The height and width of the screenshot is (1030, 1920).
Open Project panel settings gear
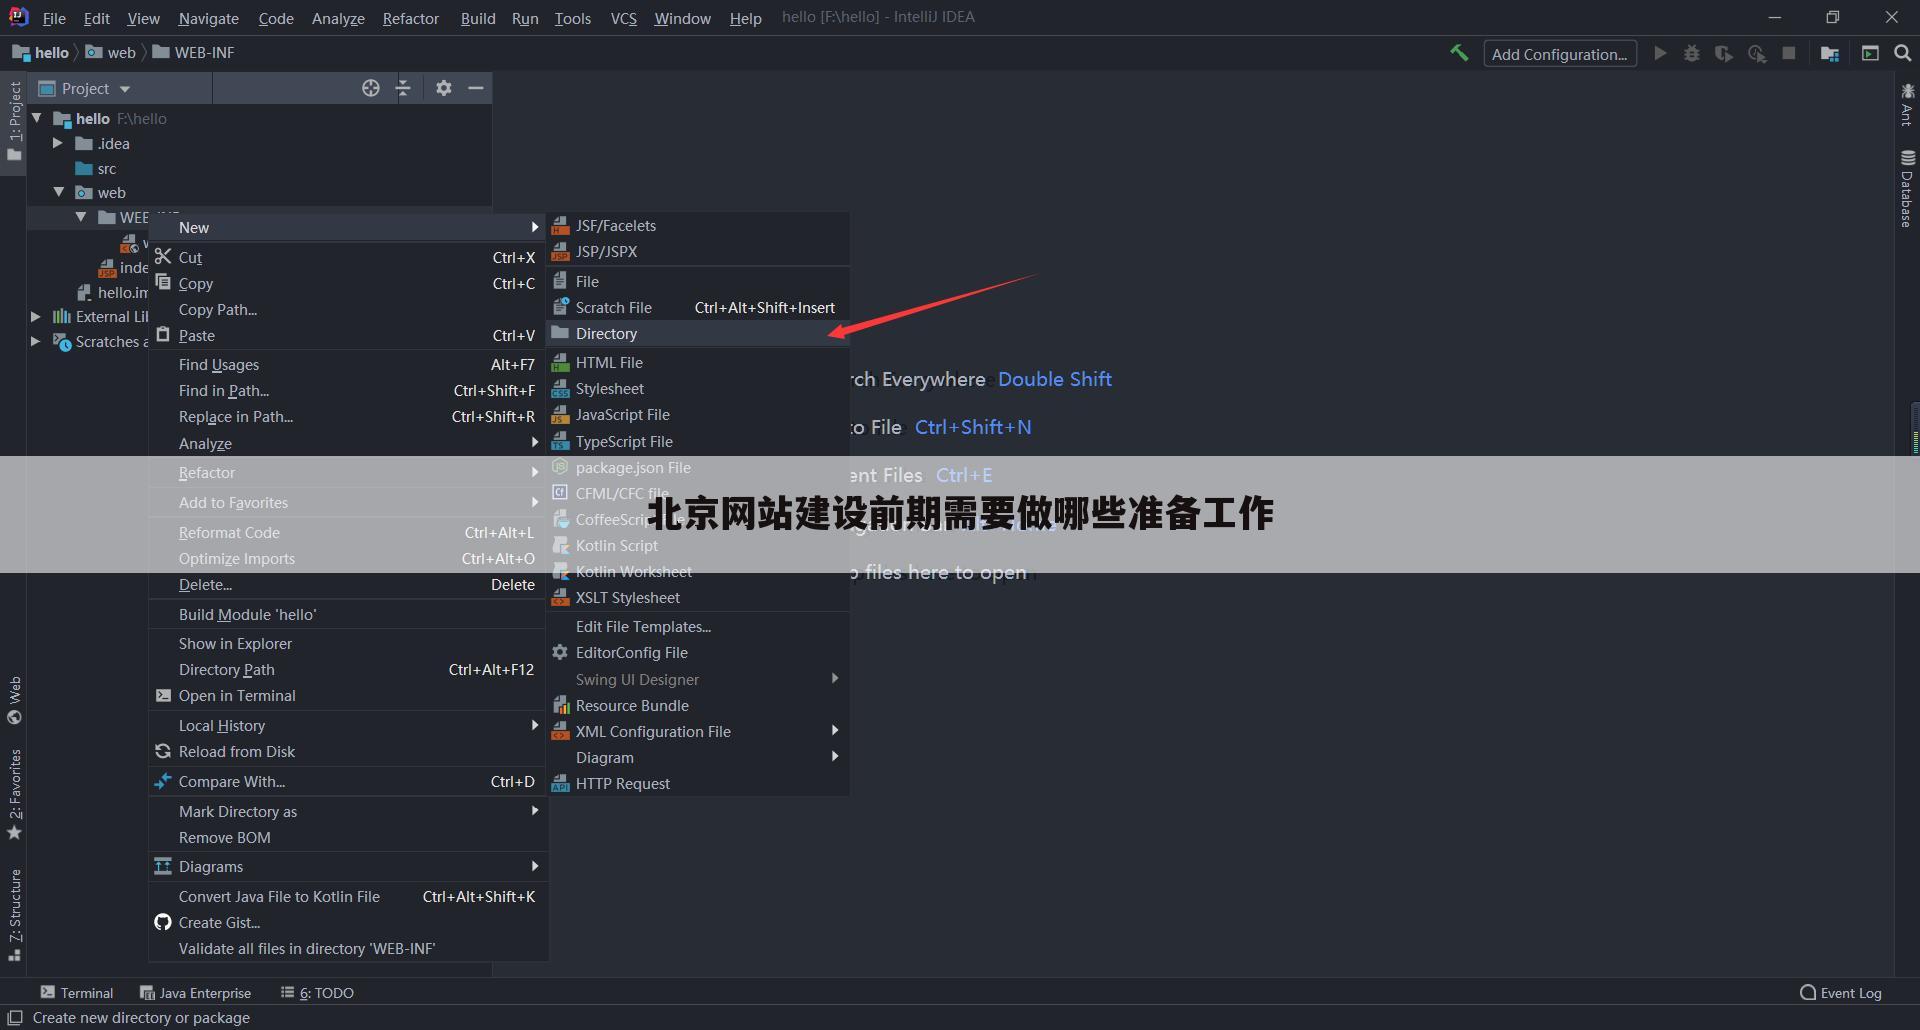coord(444,88)
